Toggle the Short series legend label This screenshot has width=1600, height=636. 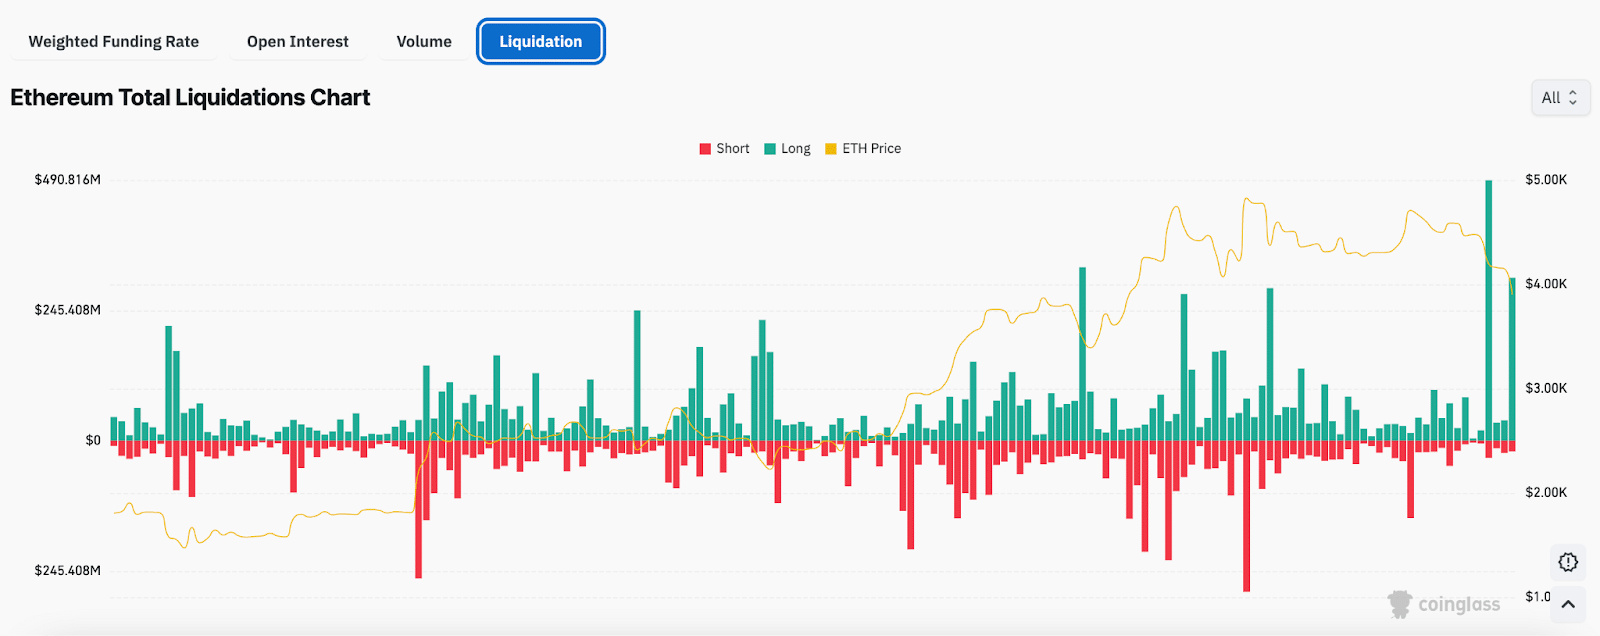tap(732, 149)
